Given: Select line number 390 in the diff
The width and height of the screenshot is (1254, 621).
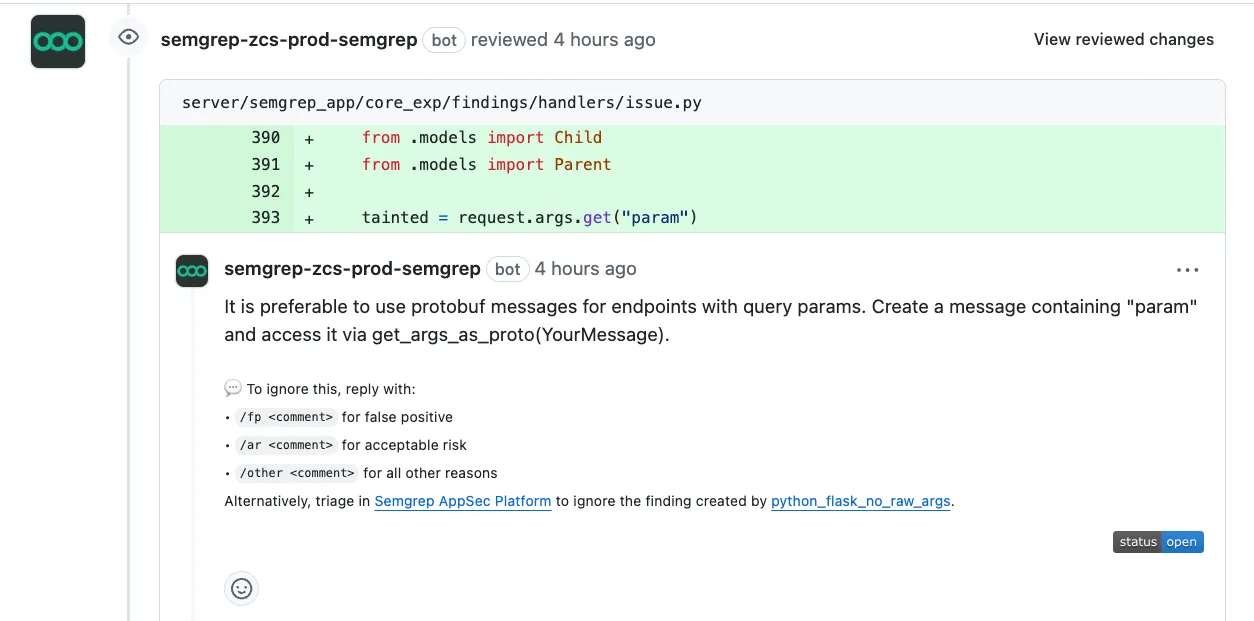Looking at the screenshot, I should coord(265,138).
